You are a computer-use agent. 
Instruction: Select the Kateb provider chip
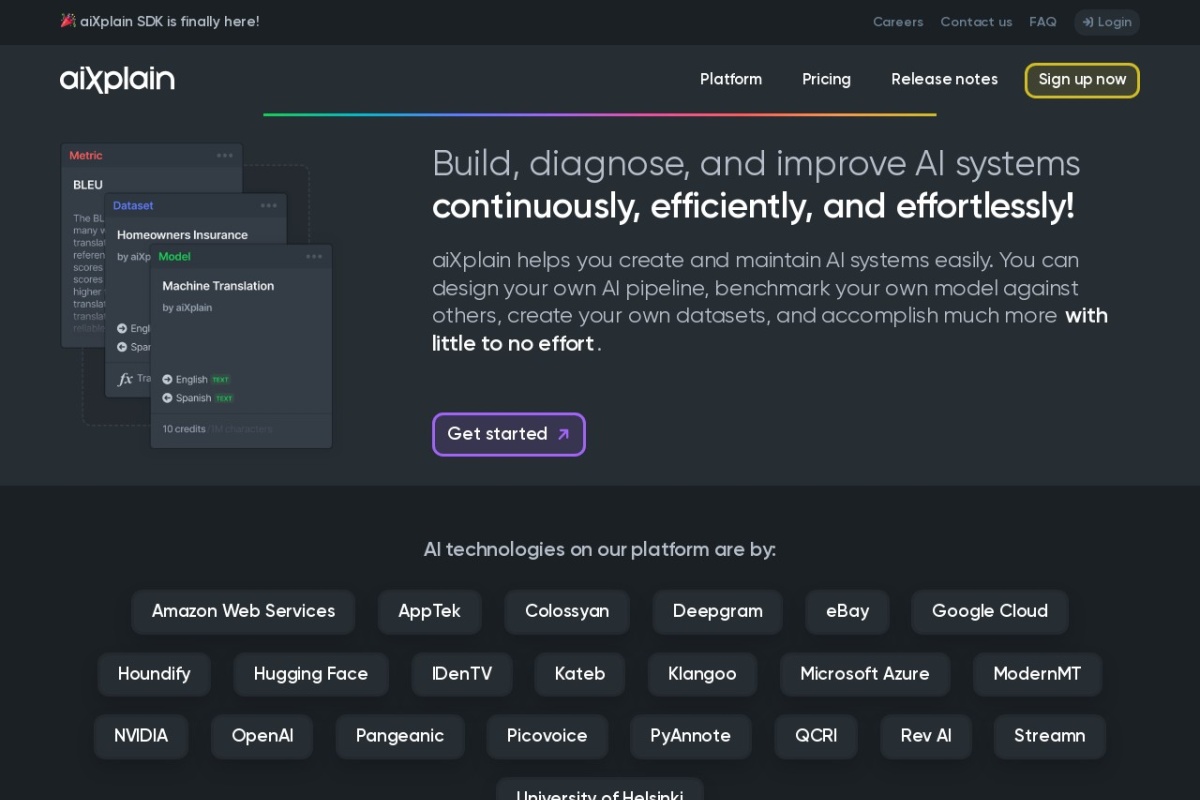[x=580, y=674]
